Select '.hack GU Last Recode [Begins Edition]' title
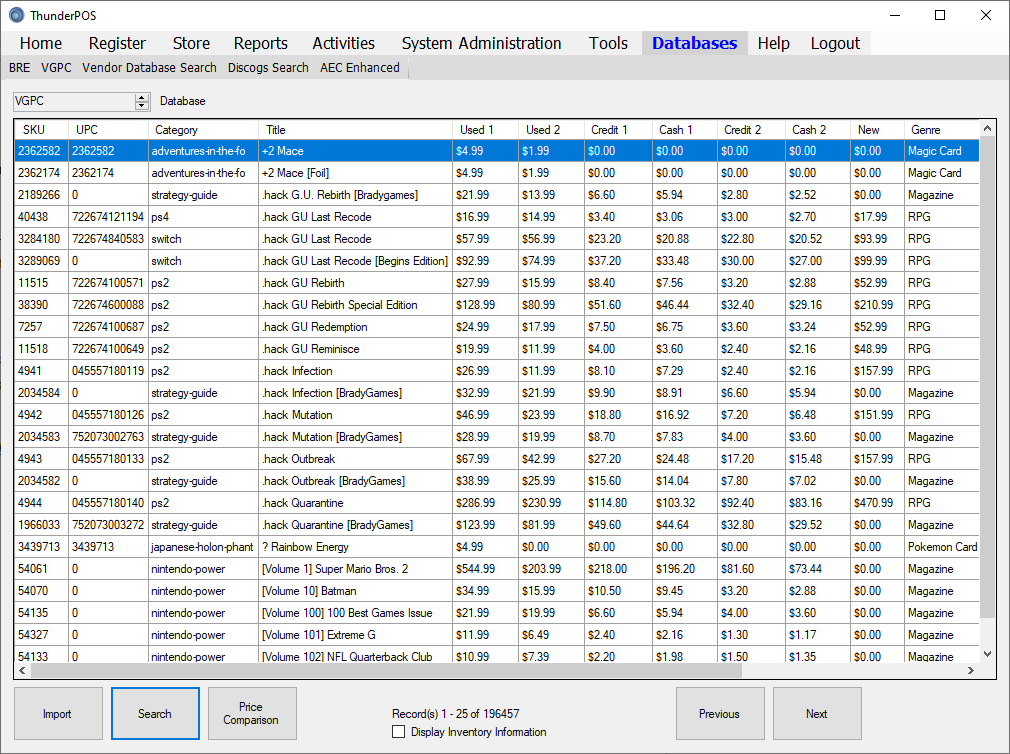This screenshot has height=754, width=1010. point(355,261)
